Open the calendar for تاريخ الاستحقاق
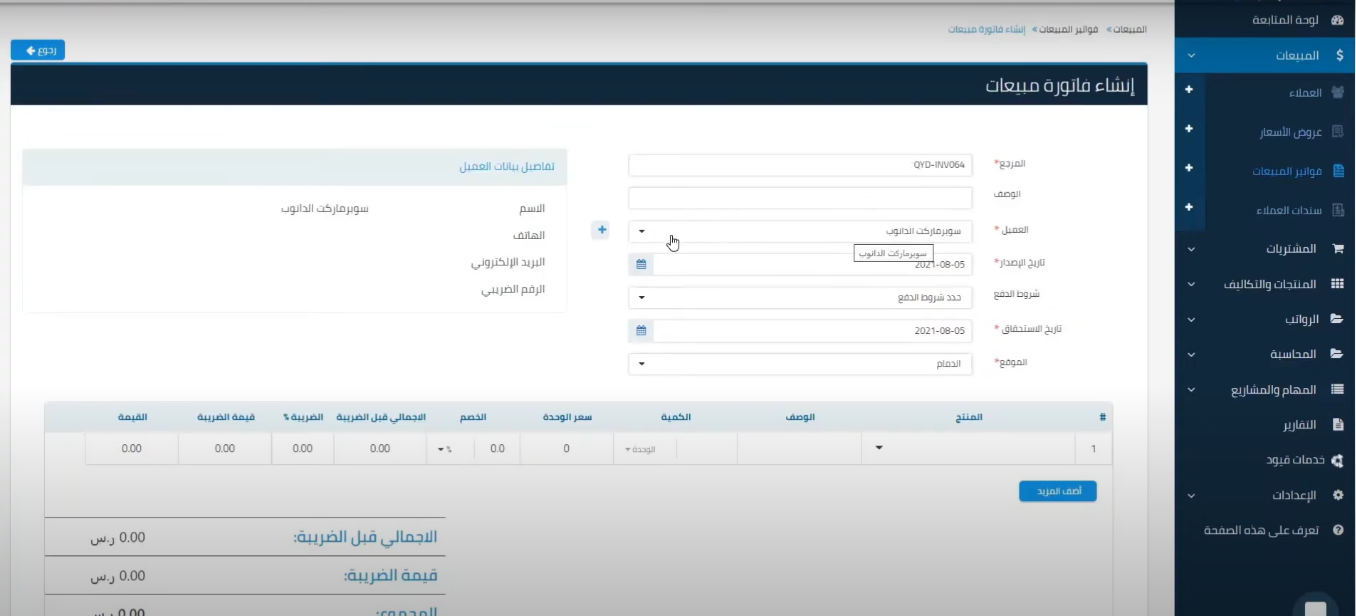Image resolution: width=1356 pixels, height=616 pixels. pos(640,330)
